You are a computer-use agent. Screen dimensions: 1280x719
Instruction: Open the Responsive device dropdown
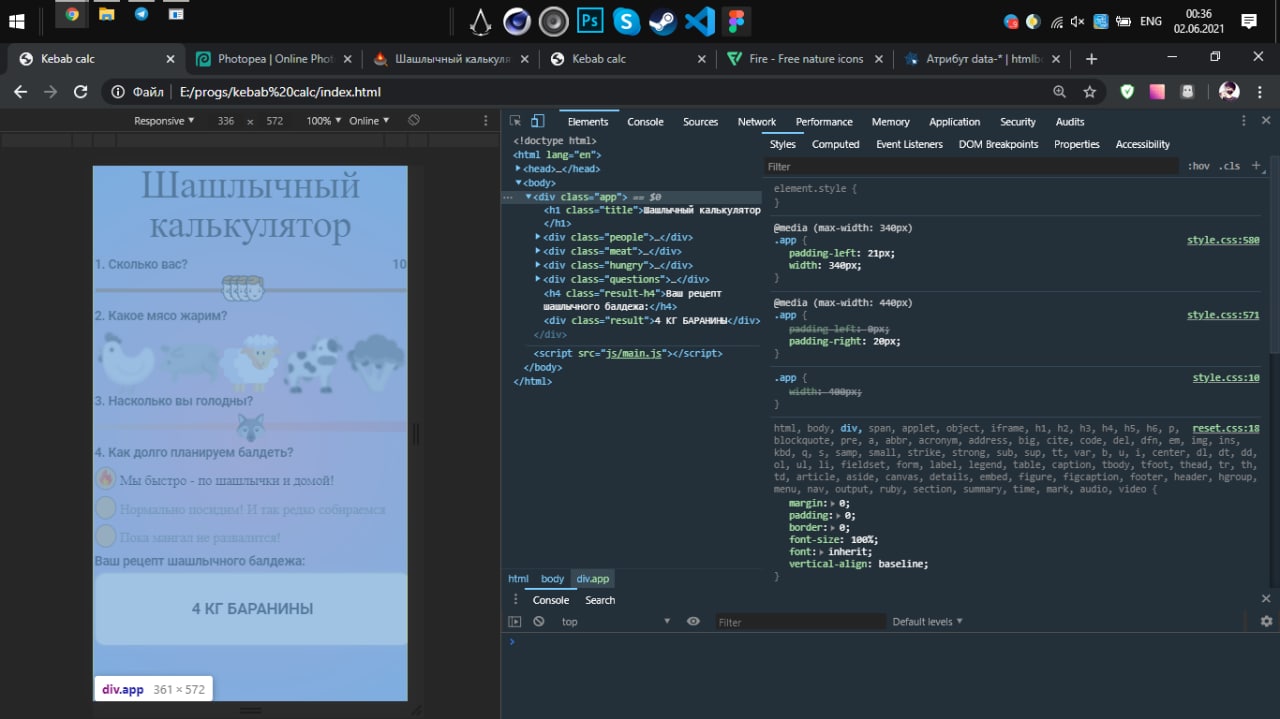(165, 121)
